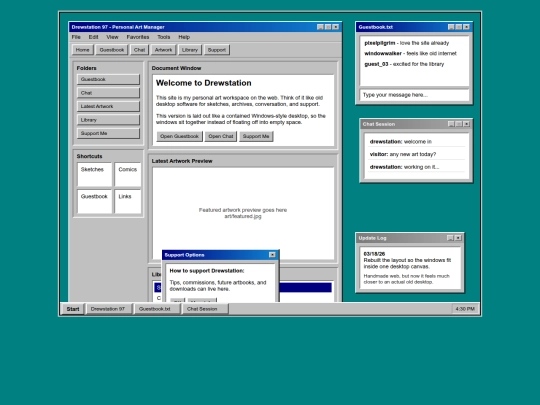Image resolution: width=540 pixels, height=405 pixels.
Task: Switch to Guestbook.txt taskbar item
Action: (x=157, y=309)
